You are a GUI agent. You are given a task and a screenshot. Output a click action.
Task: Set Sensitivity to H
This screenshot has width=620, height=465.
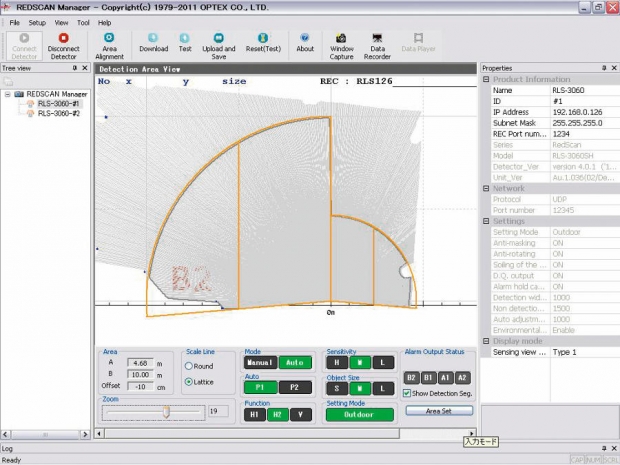tap(336, 363)
